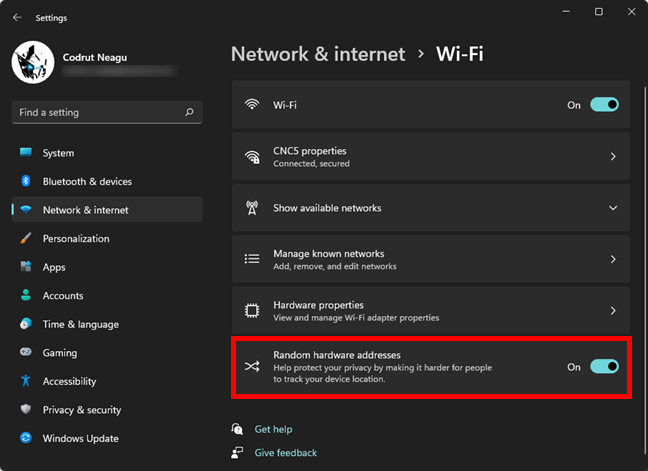Click the Apps icon in sidebar
Viewport: 648px width, 471px height.
pyautogui.click(x=26, y=266)
